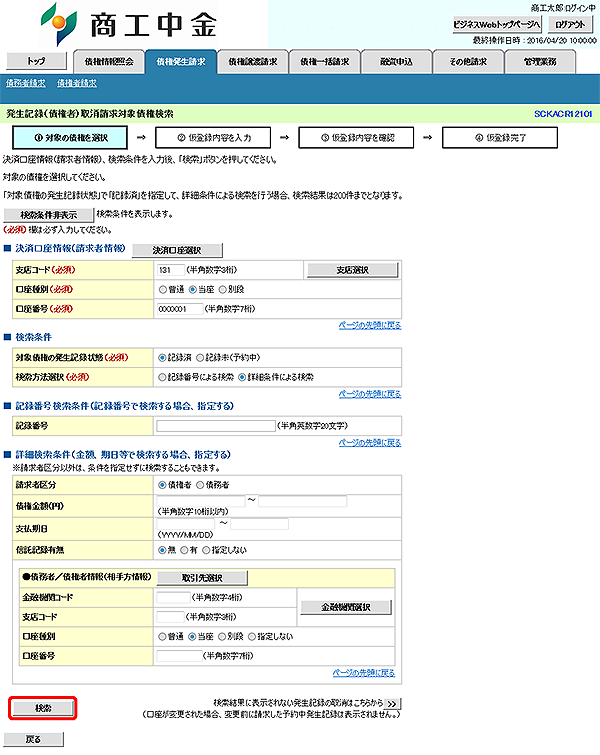Click the 商工中金 logo
Viewport: 600px width, 755px height.
(129, 24)
